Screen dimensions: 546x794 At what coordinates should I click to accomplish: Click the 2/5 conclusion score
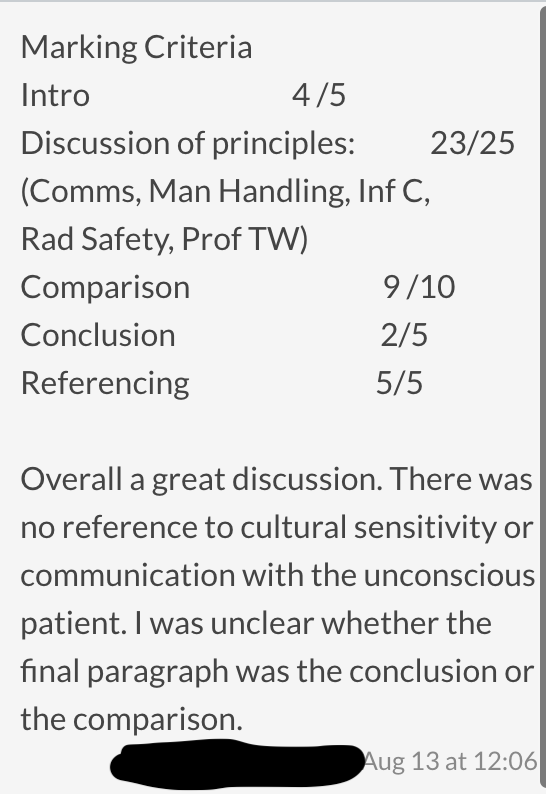[404, 335]
